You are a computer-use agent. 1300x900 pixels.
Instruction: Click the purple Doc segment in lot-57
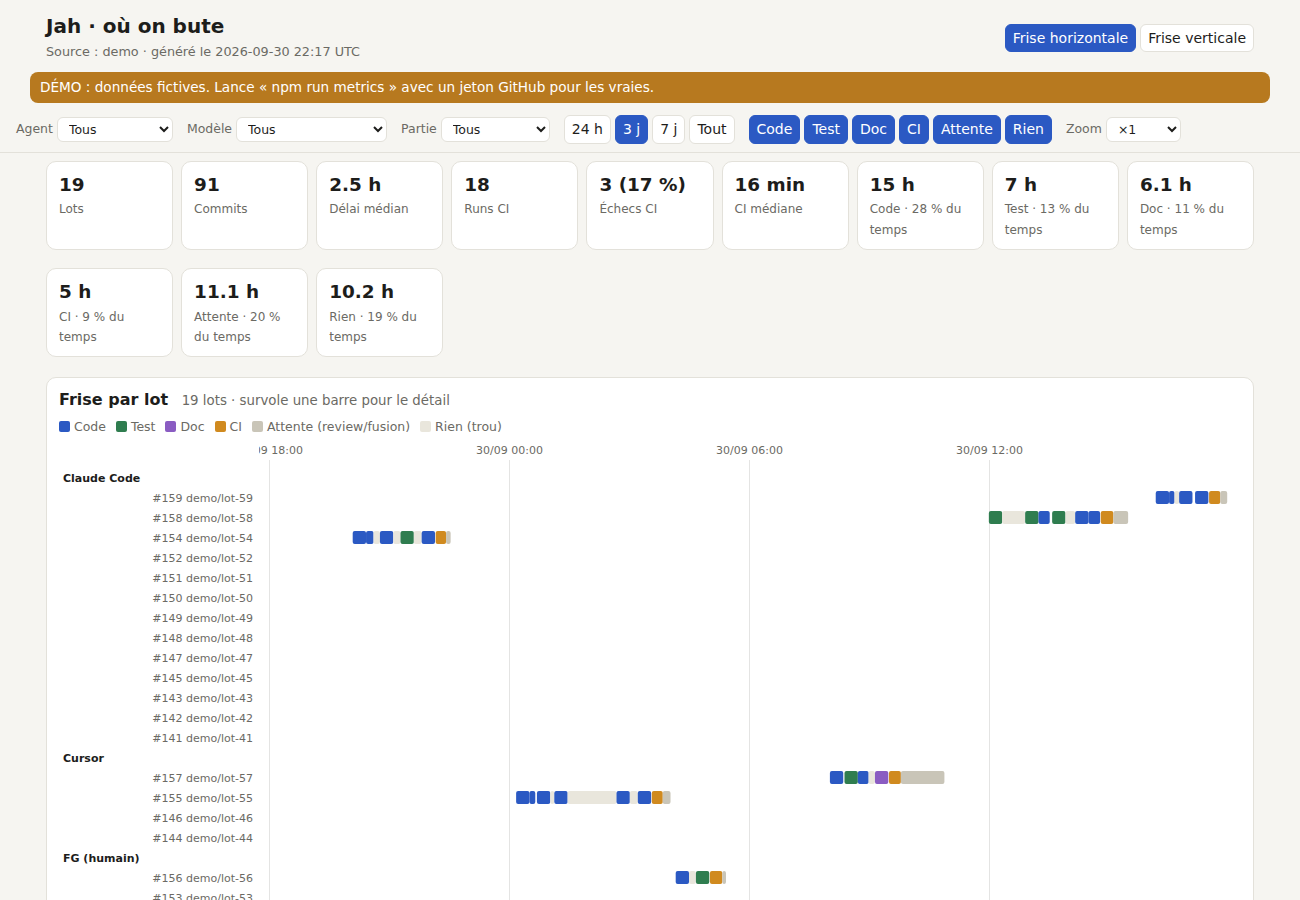coord(881,777)
